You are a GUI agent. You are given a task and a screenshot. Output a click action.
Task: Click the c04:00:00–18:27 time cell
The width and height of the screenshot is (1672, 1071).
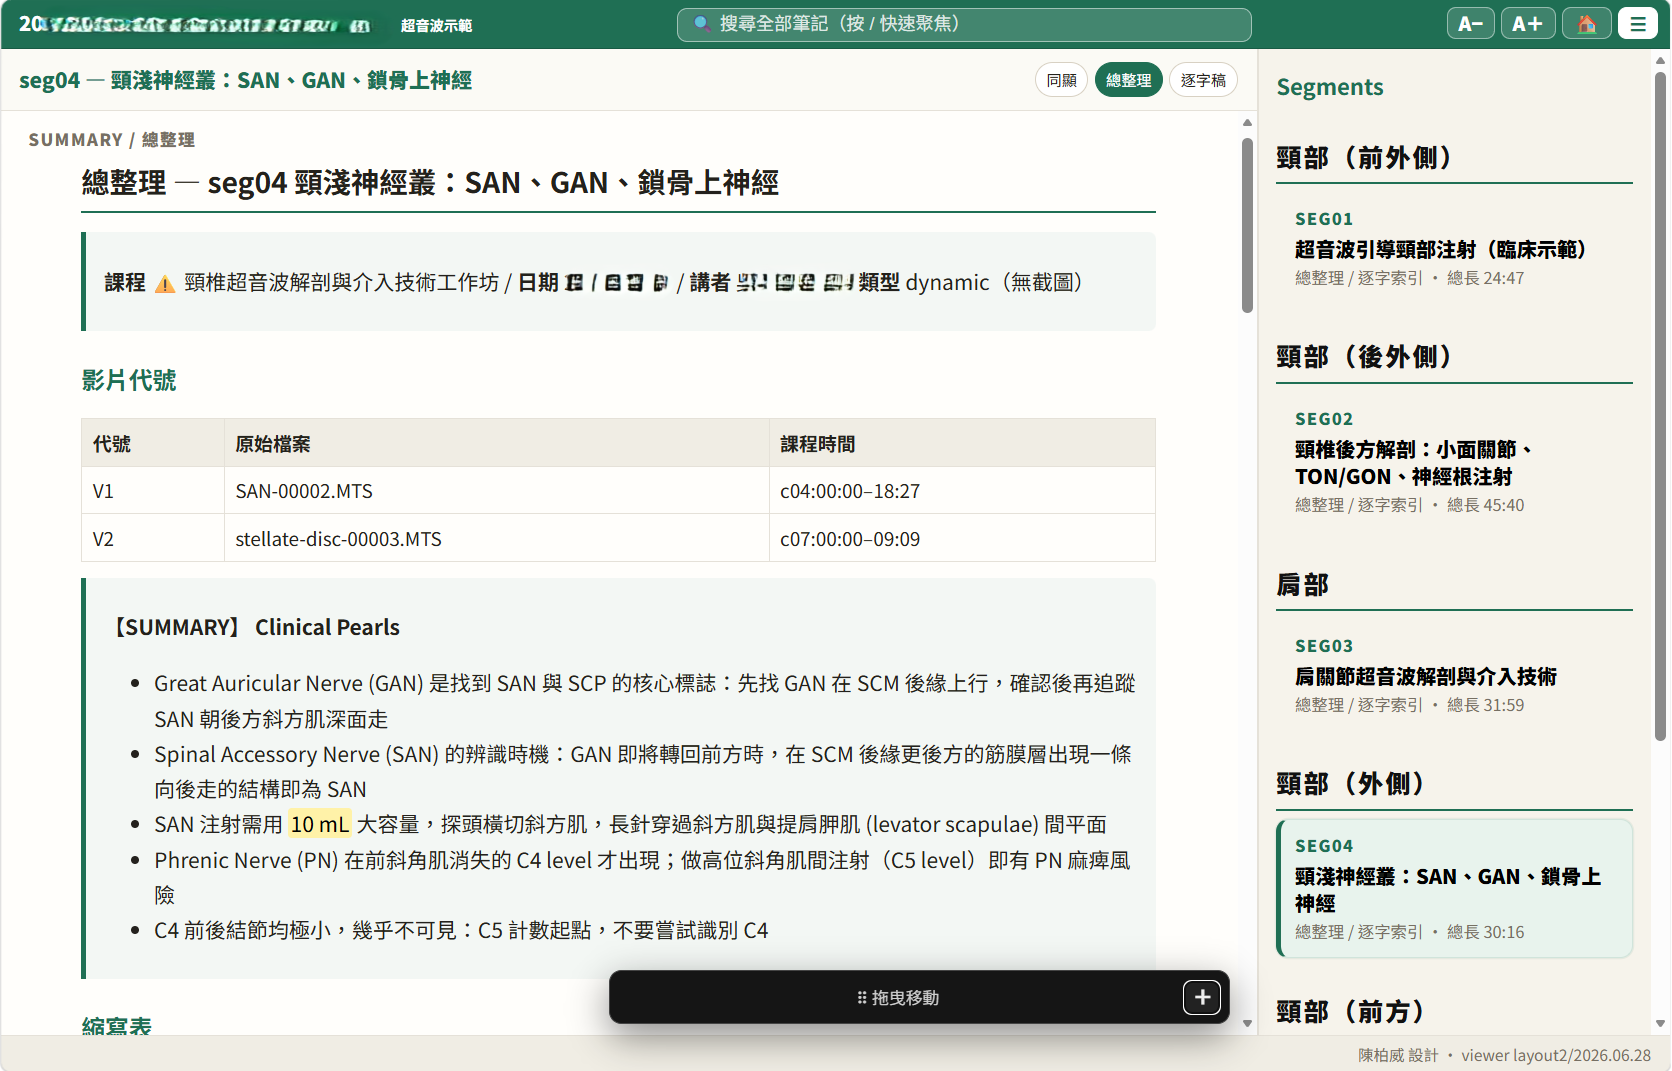pyautogui.click(x=962, y=491)
